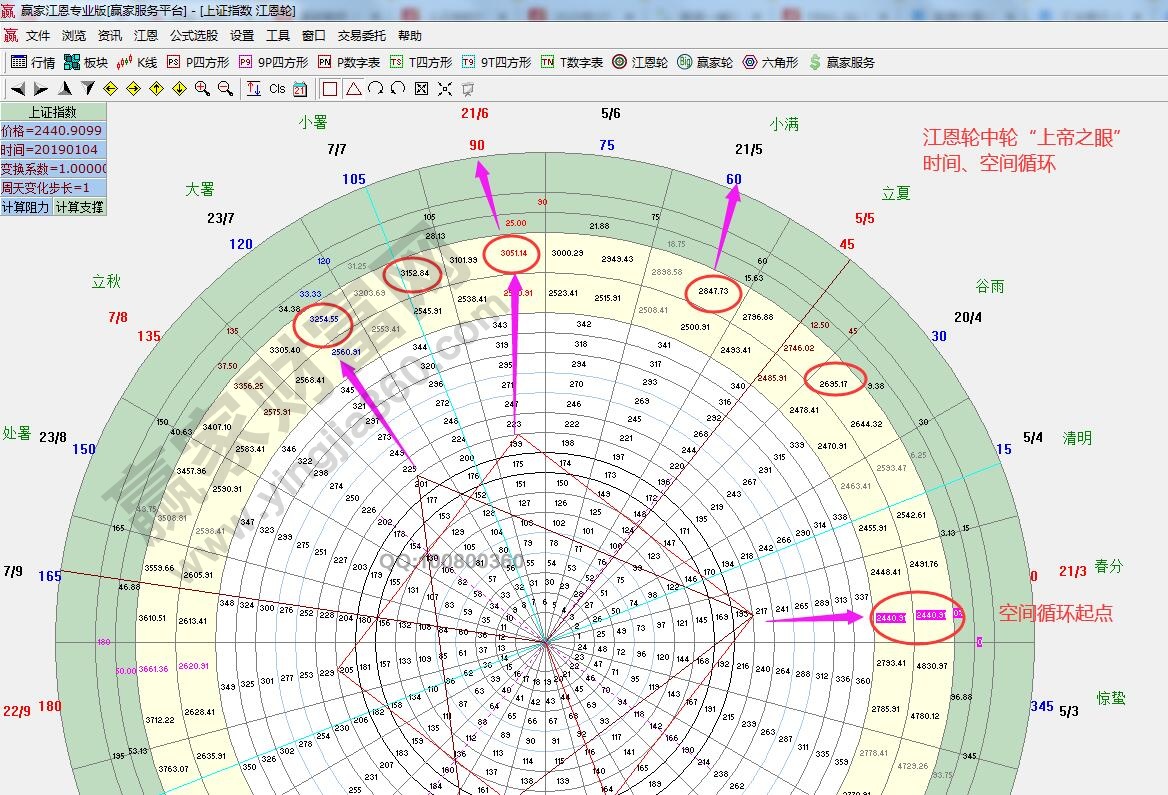Open the 交易委托 menu

[x=361, y=35]
